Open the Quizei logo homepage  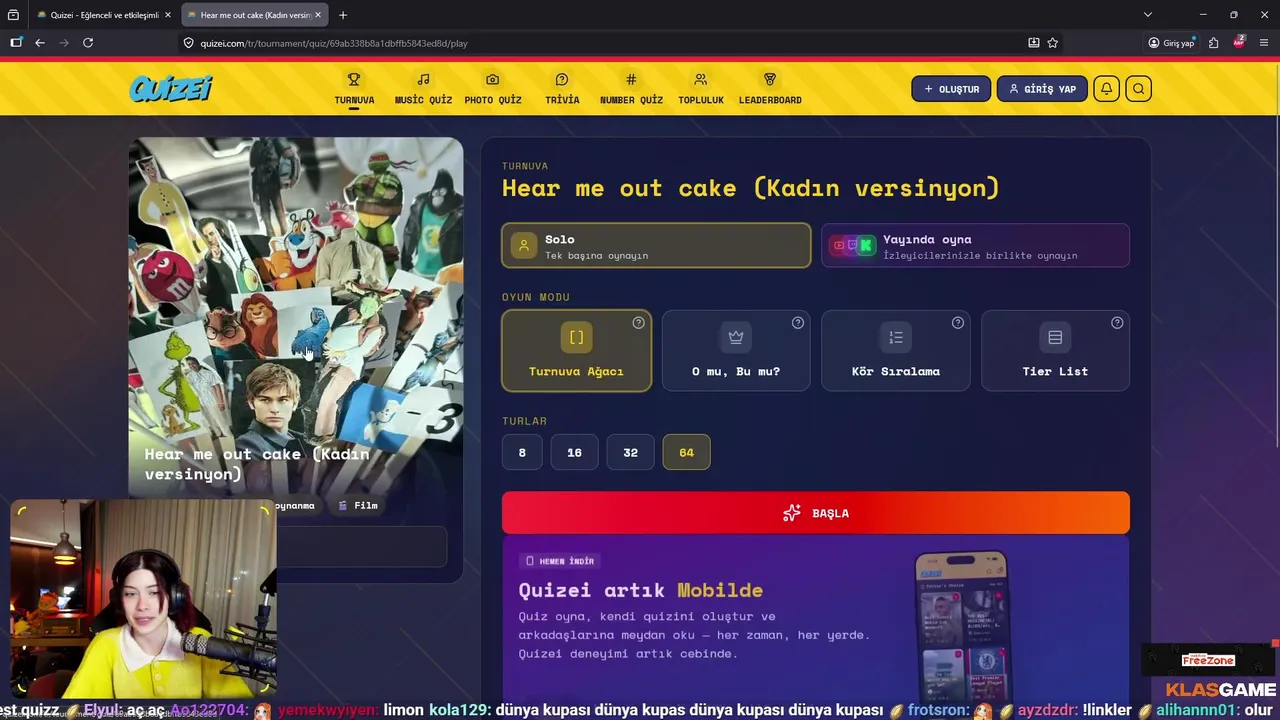tap(171, 89)
